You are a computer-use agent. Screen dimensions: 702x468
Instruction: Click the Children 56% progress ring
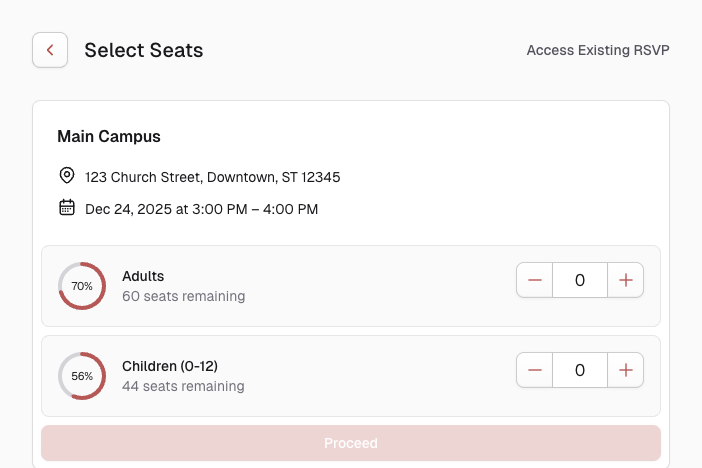point(82,376)
